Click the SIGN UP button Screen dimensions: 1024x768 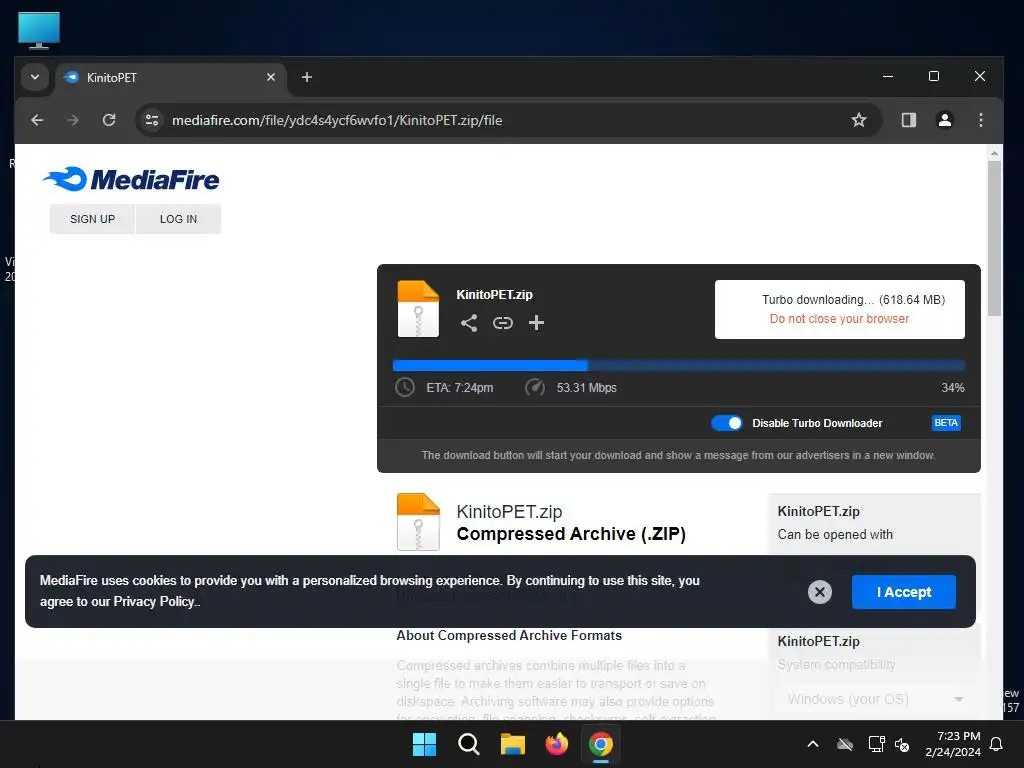pyautogui.click(x=92, y=219)
